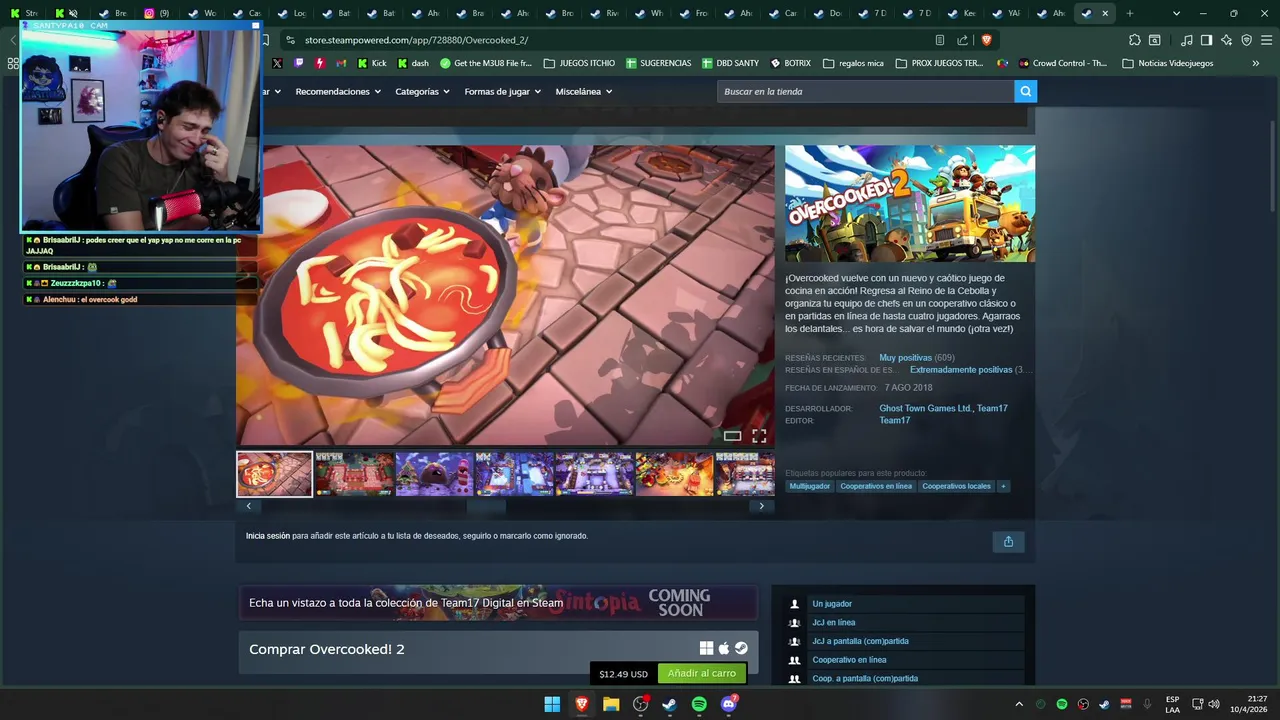Select the first pasta trailer thumbnail
1280x720 pixels.
pos(274,474)
